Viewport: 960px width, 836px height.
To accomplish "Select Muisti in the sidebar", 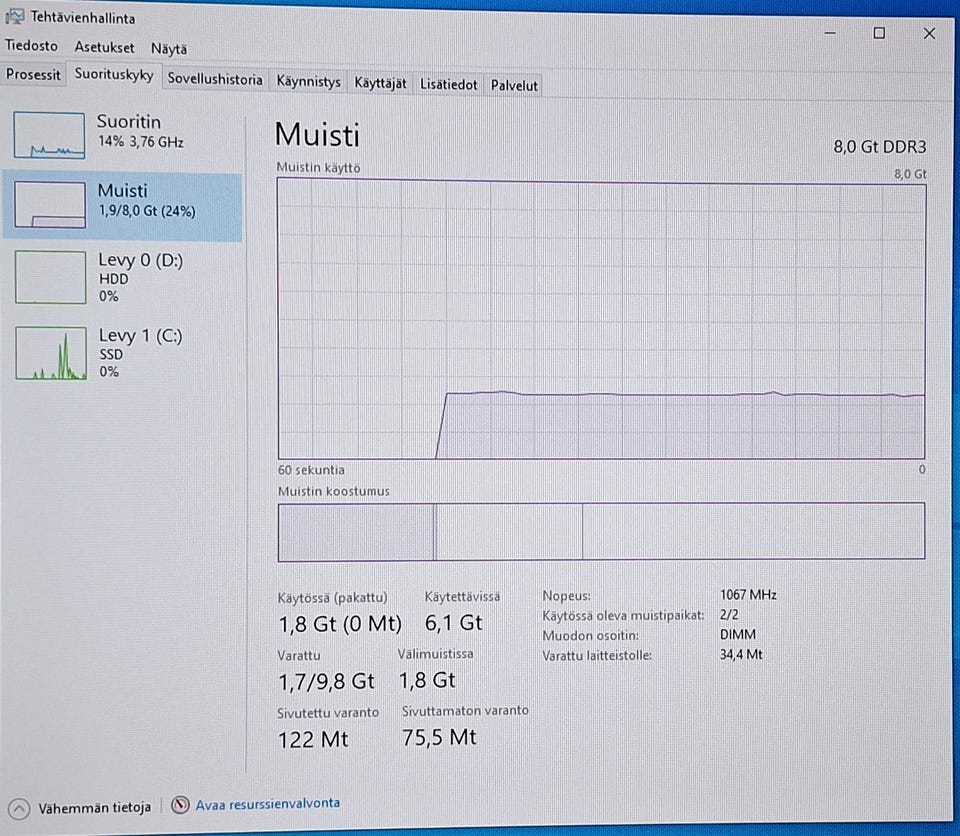I will (122, 206).
